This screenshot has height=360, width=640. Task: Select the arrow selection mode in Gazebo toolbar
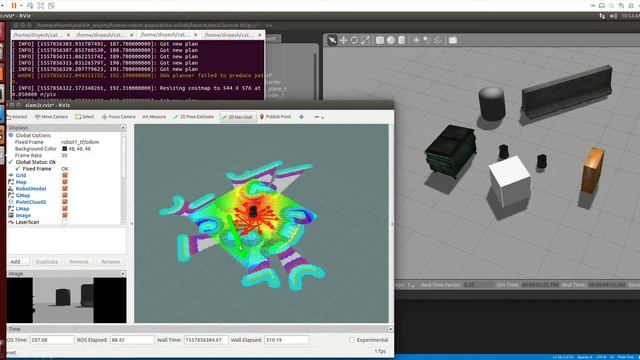[332, 40]
